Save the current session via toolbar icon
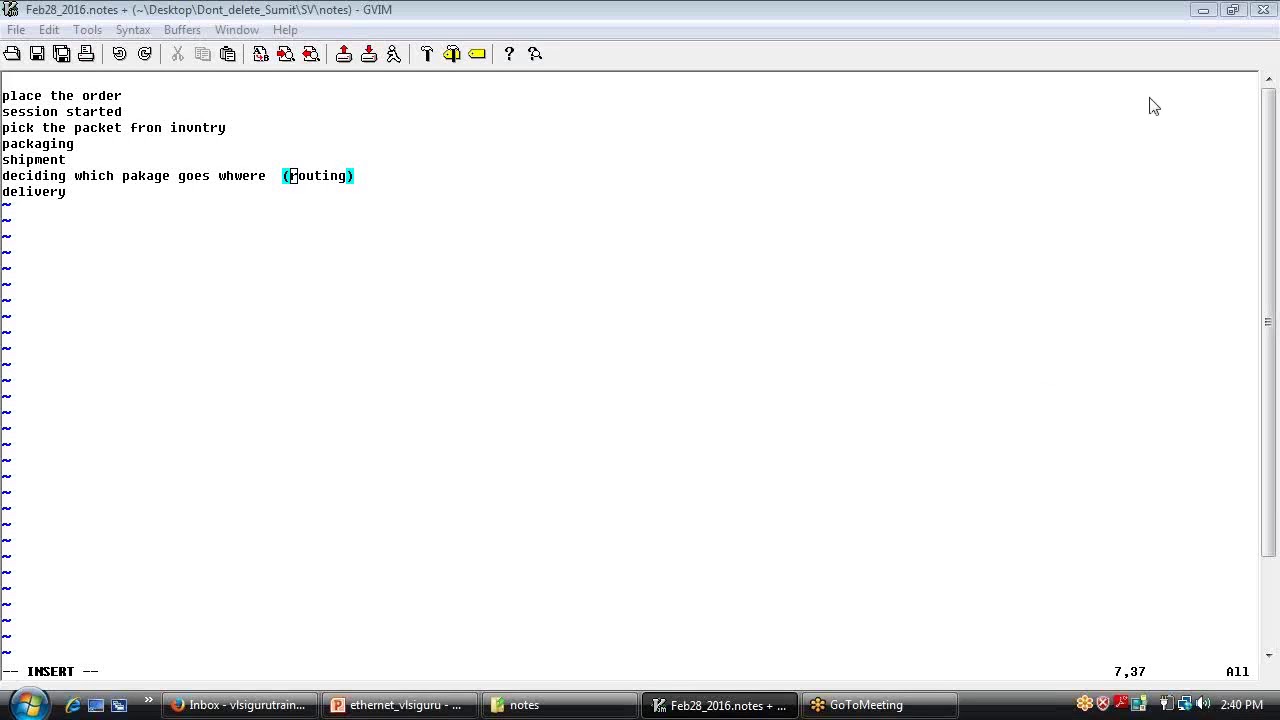 (x=369, y=54)
